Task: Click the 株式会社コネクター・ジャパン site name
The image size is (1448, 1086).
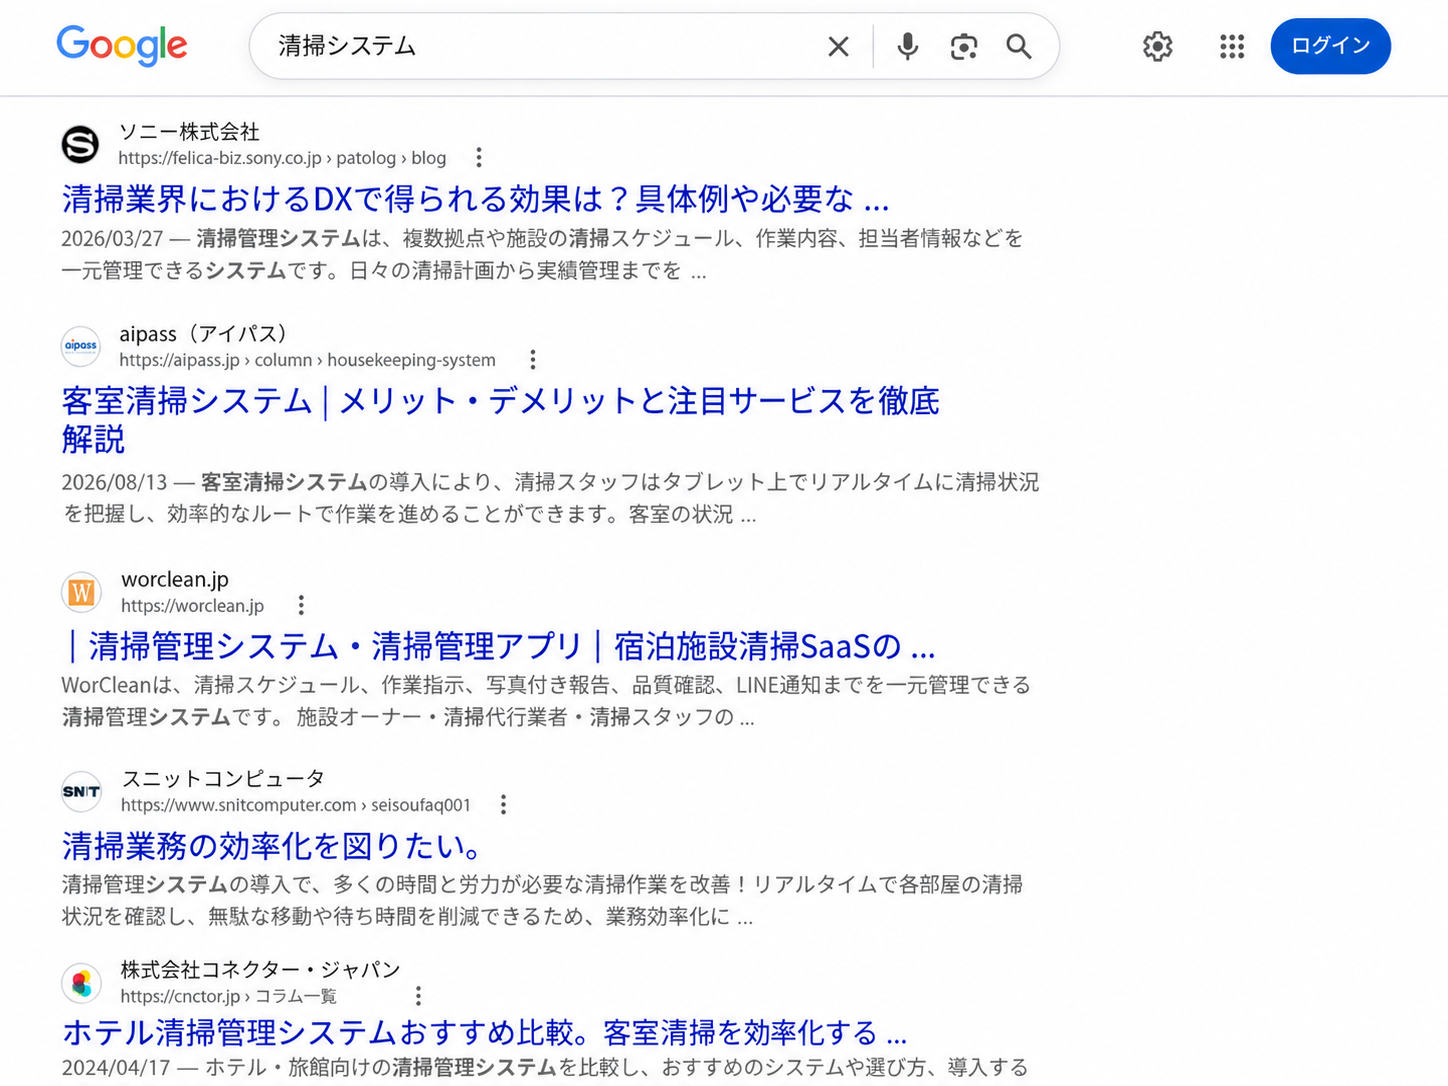Action: [260, 970]
